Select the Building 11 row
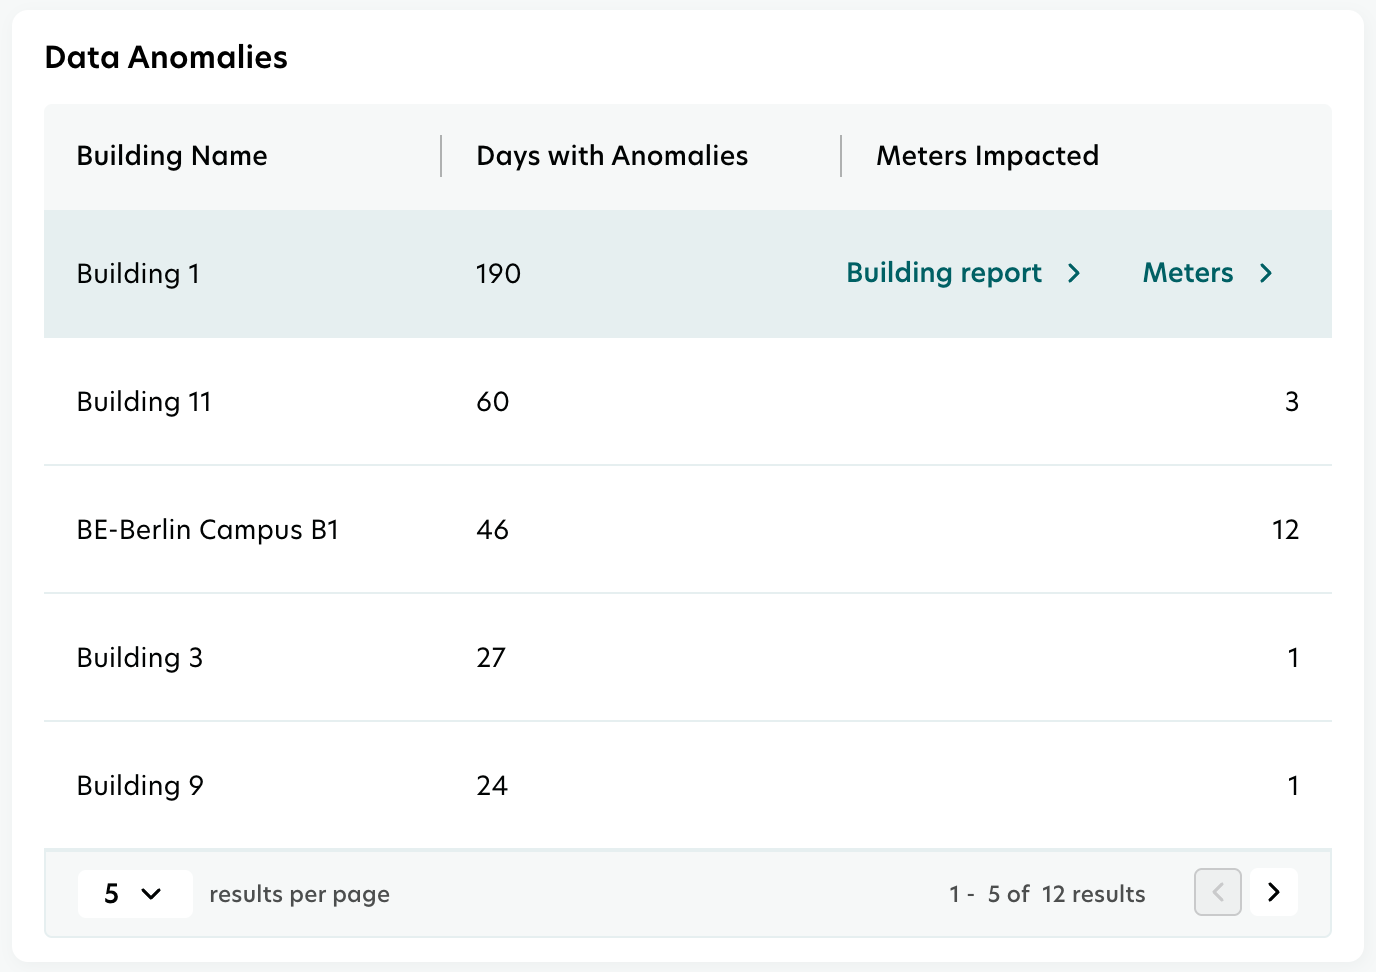The image size is (1376, 972). pyautogui.click(x=144, y=402)
